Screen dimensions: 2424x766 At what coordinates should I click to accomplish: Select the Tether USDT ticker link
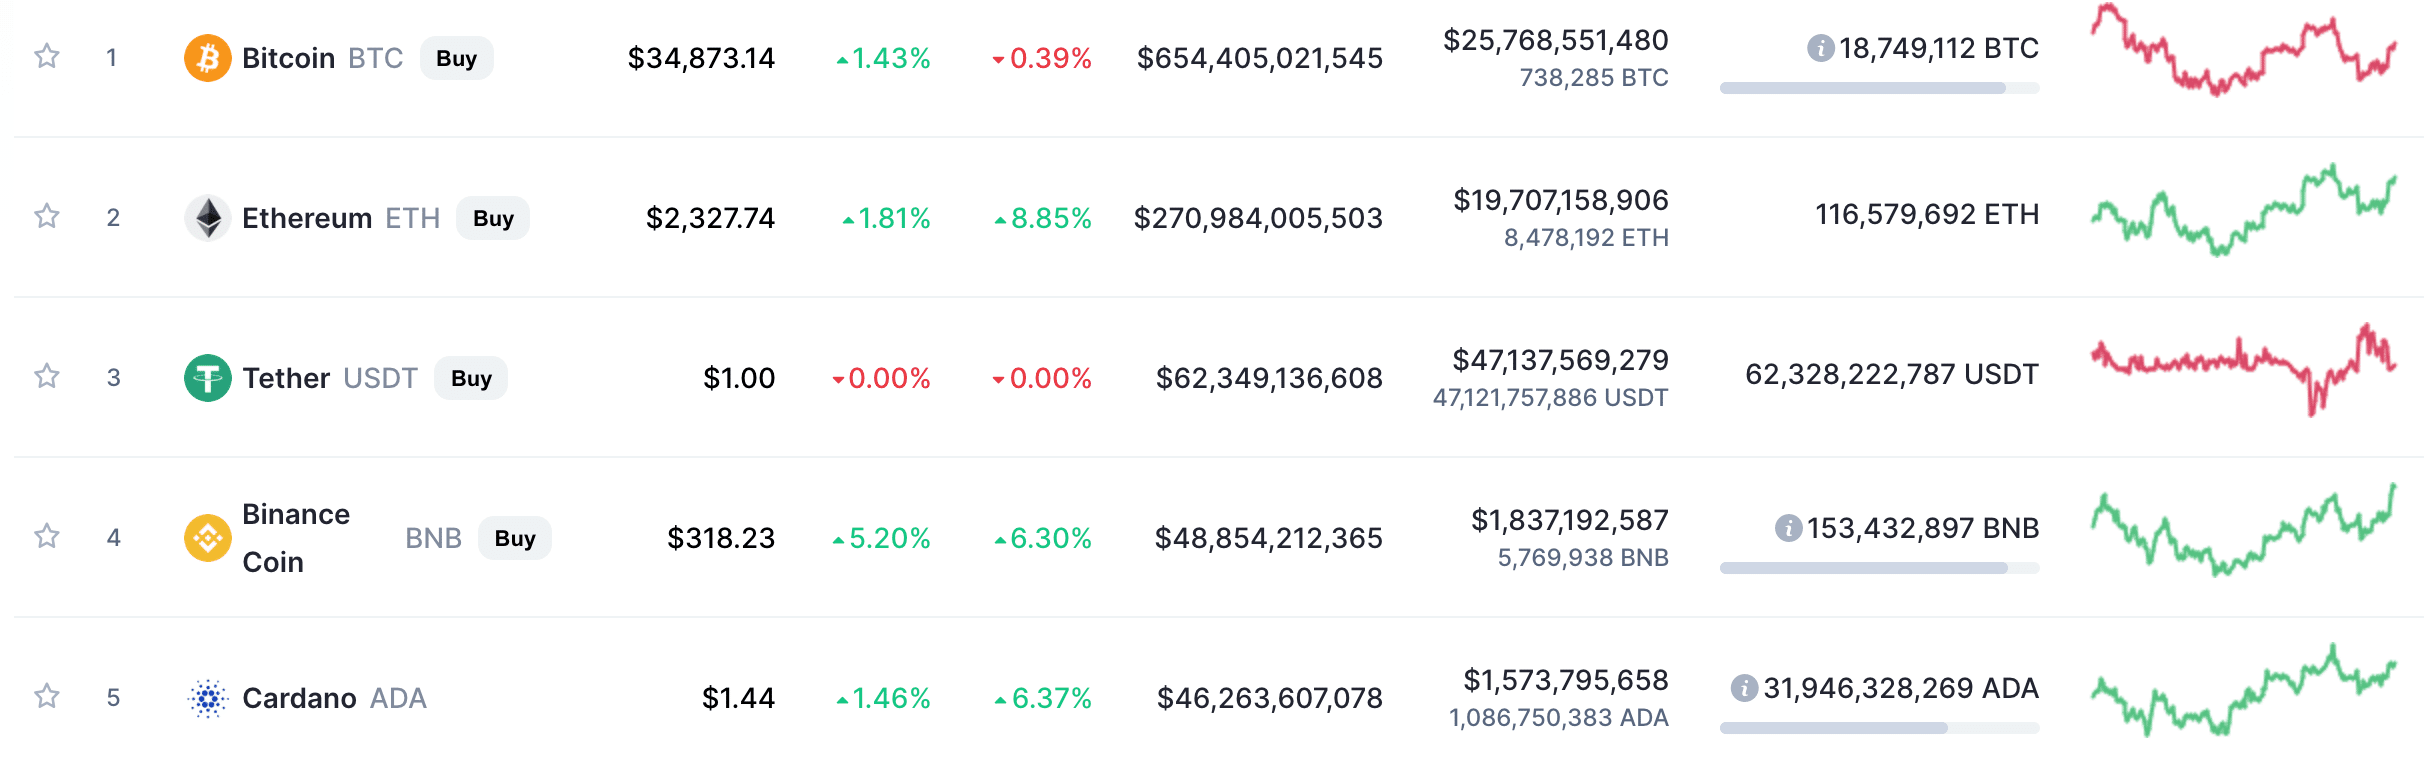(381, 377)
